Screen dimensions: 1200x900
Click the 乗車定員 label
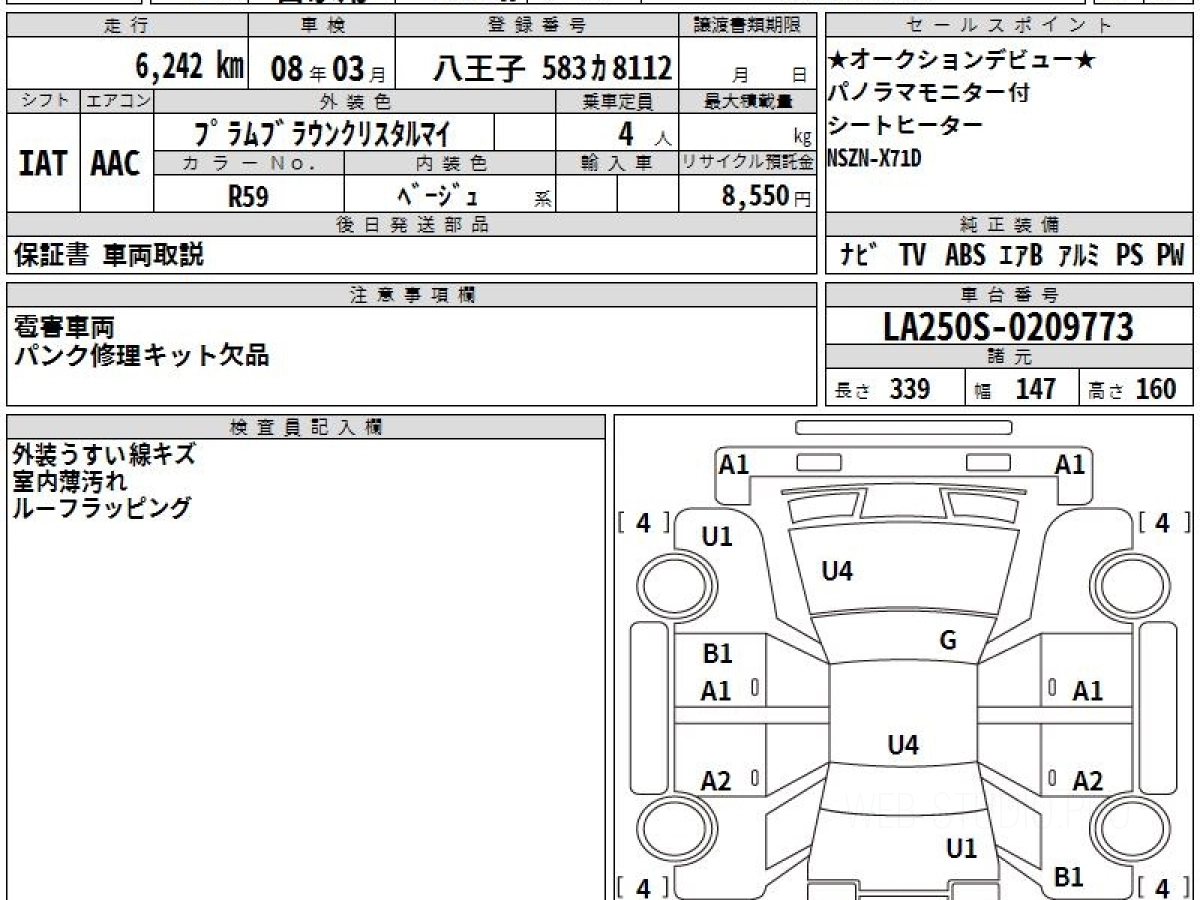(617, 101)
